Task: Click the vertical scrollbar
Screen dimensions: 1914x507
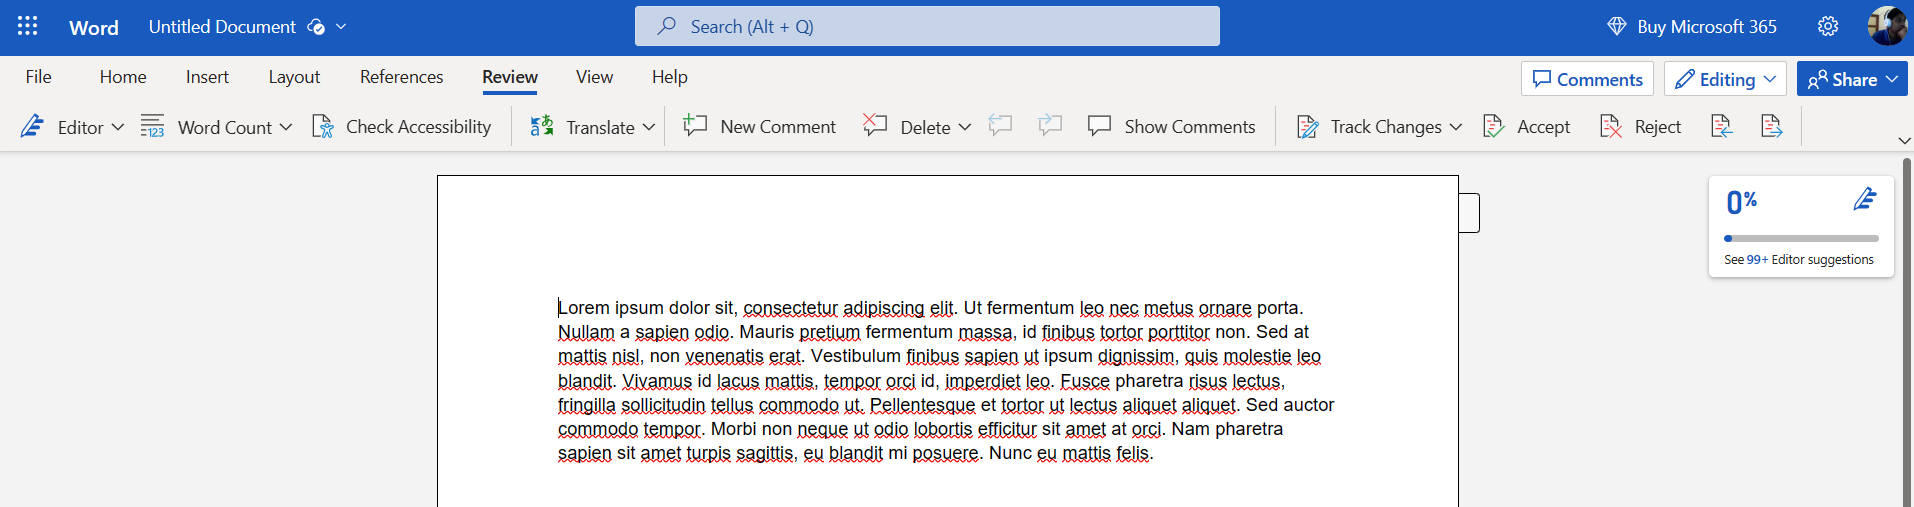Action: point(1907,330)
